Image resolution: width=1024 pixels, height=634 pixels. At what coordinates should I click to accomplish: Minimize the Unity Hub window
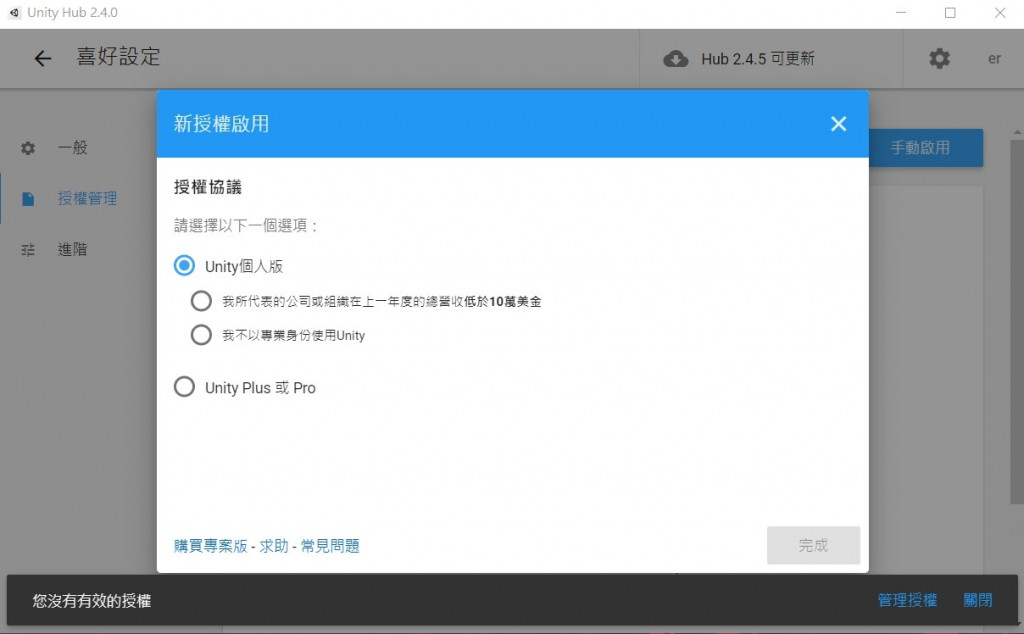pos(901,12)
